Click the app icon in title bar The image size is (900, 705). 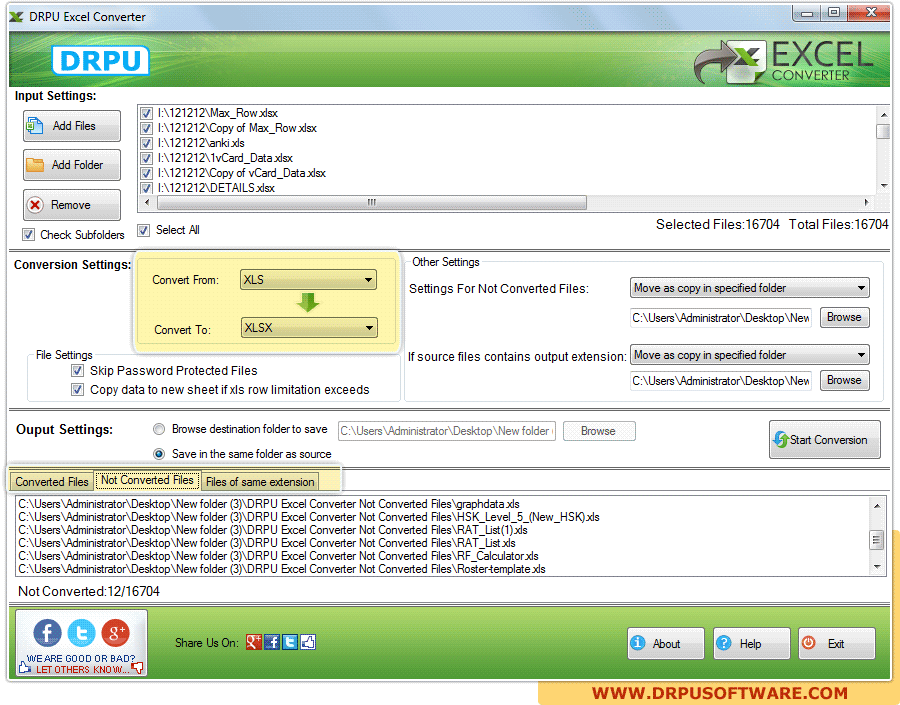point(16,17)
